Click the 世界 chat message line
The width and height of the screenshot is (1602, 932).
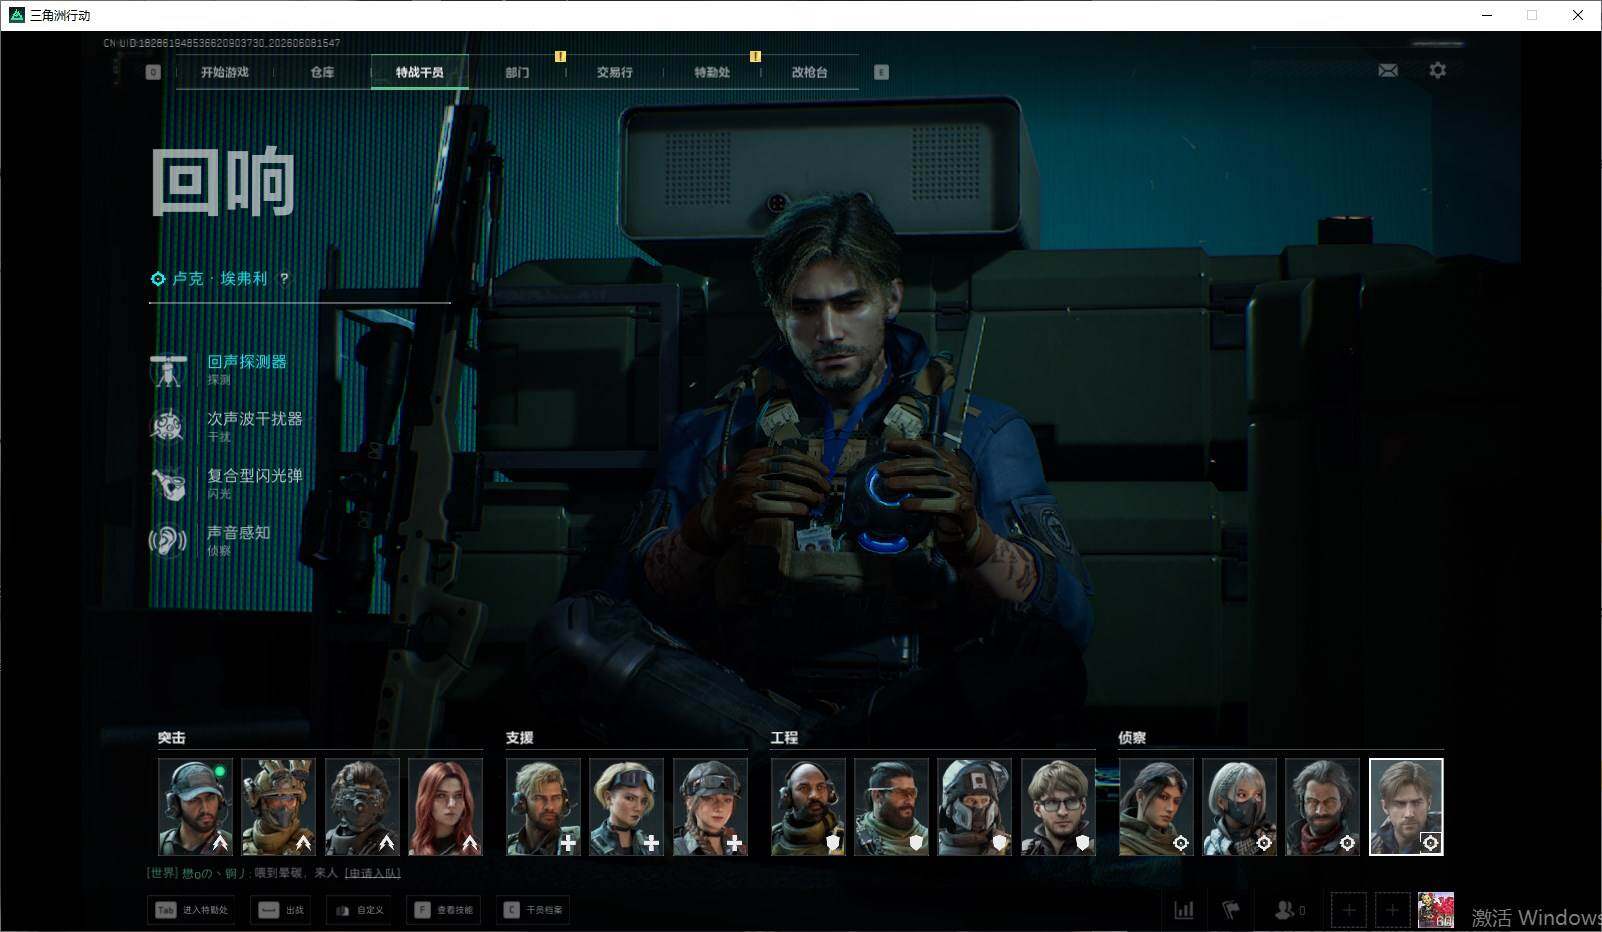pos(274,873)
